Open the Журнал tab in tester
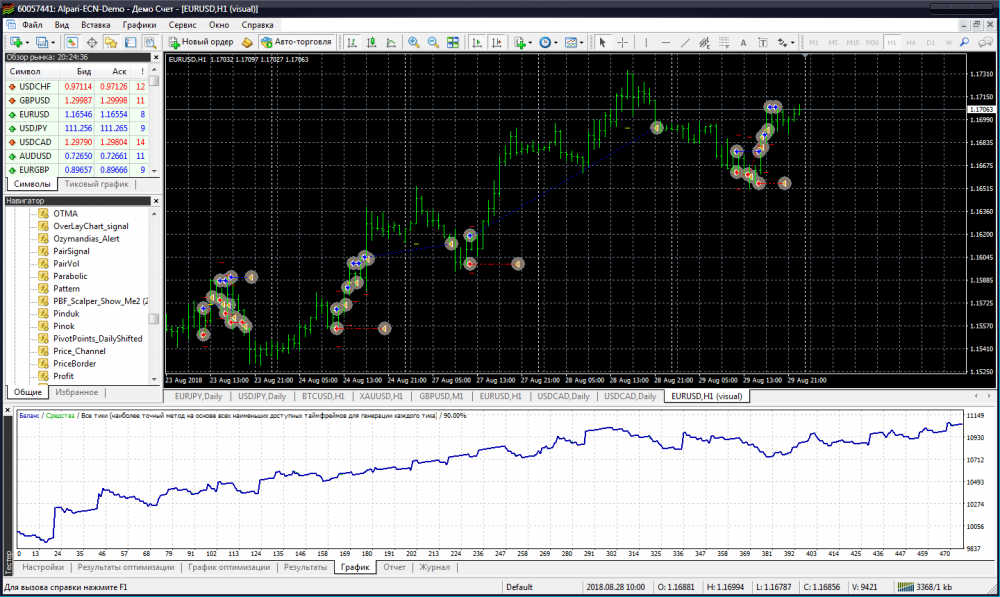Screen dimensions: 1000x597 coord(434,567)
